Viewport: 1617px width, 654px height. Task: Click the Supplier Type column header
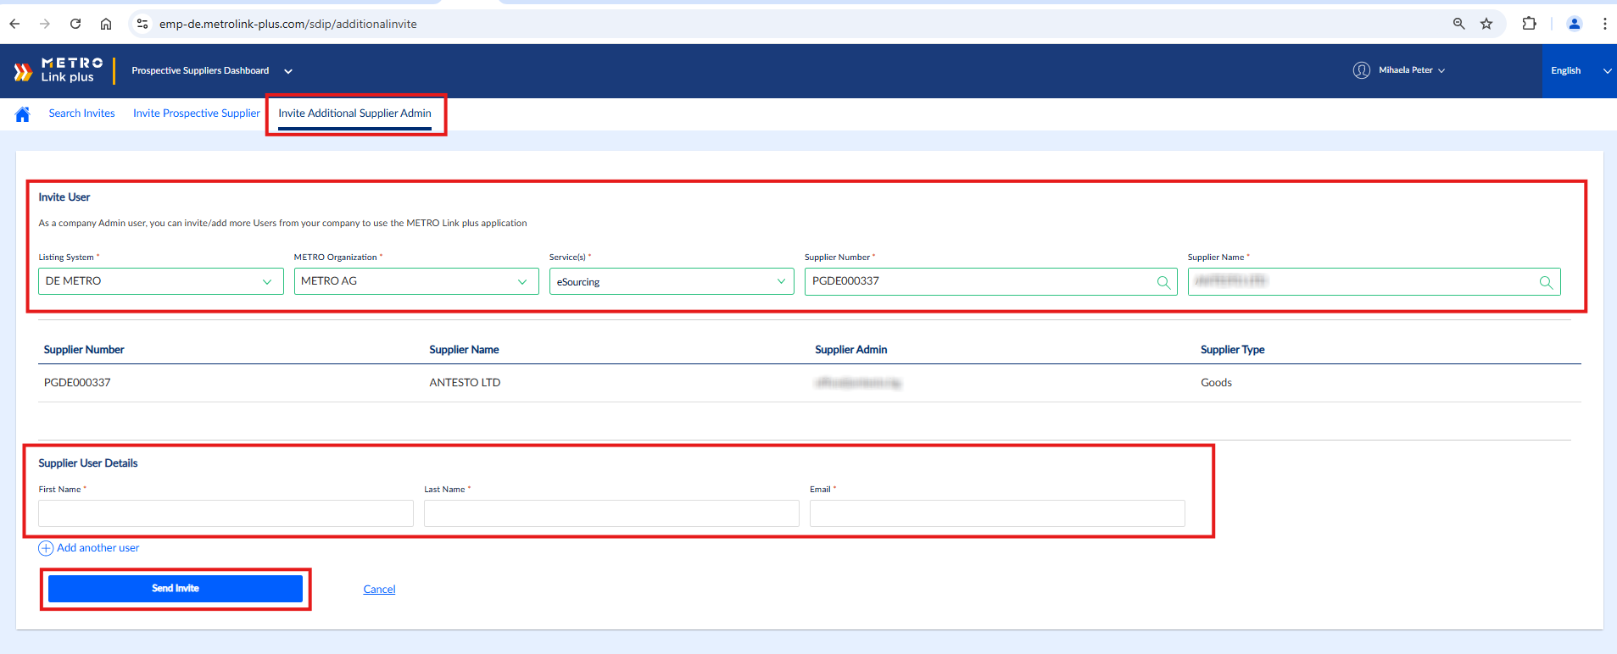click(x=1232, y=350)
